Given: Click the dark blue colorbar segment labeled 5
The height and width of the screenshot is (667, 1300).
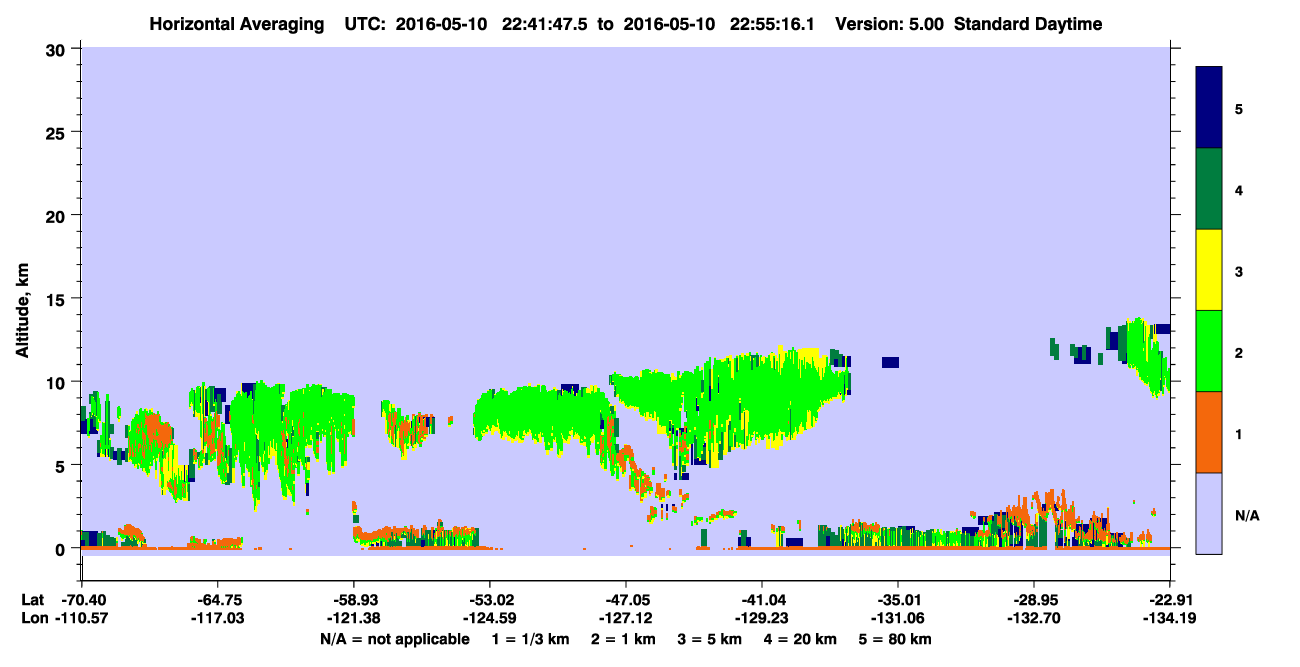Looking at the screenshot, I should tap(1209, 107).
